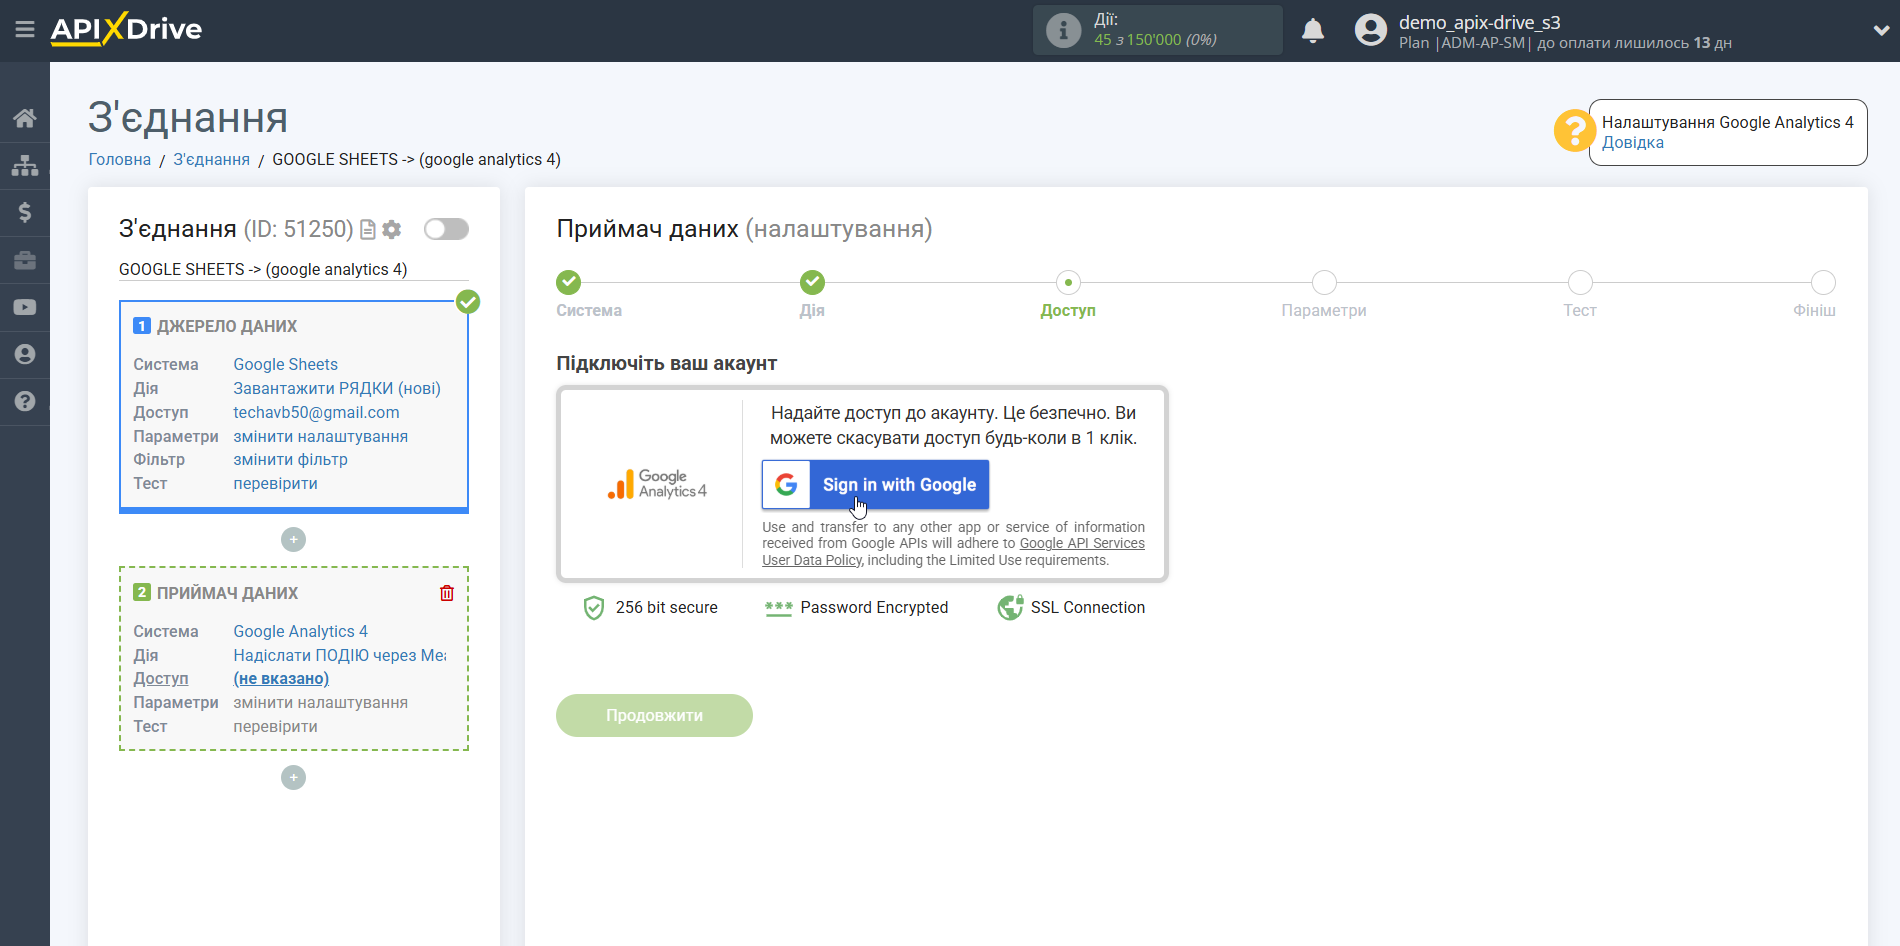Screen dimensions: 1900x946
Task: Open techavb50@gmail.com access link
Action: (316, 413)
